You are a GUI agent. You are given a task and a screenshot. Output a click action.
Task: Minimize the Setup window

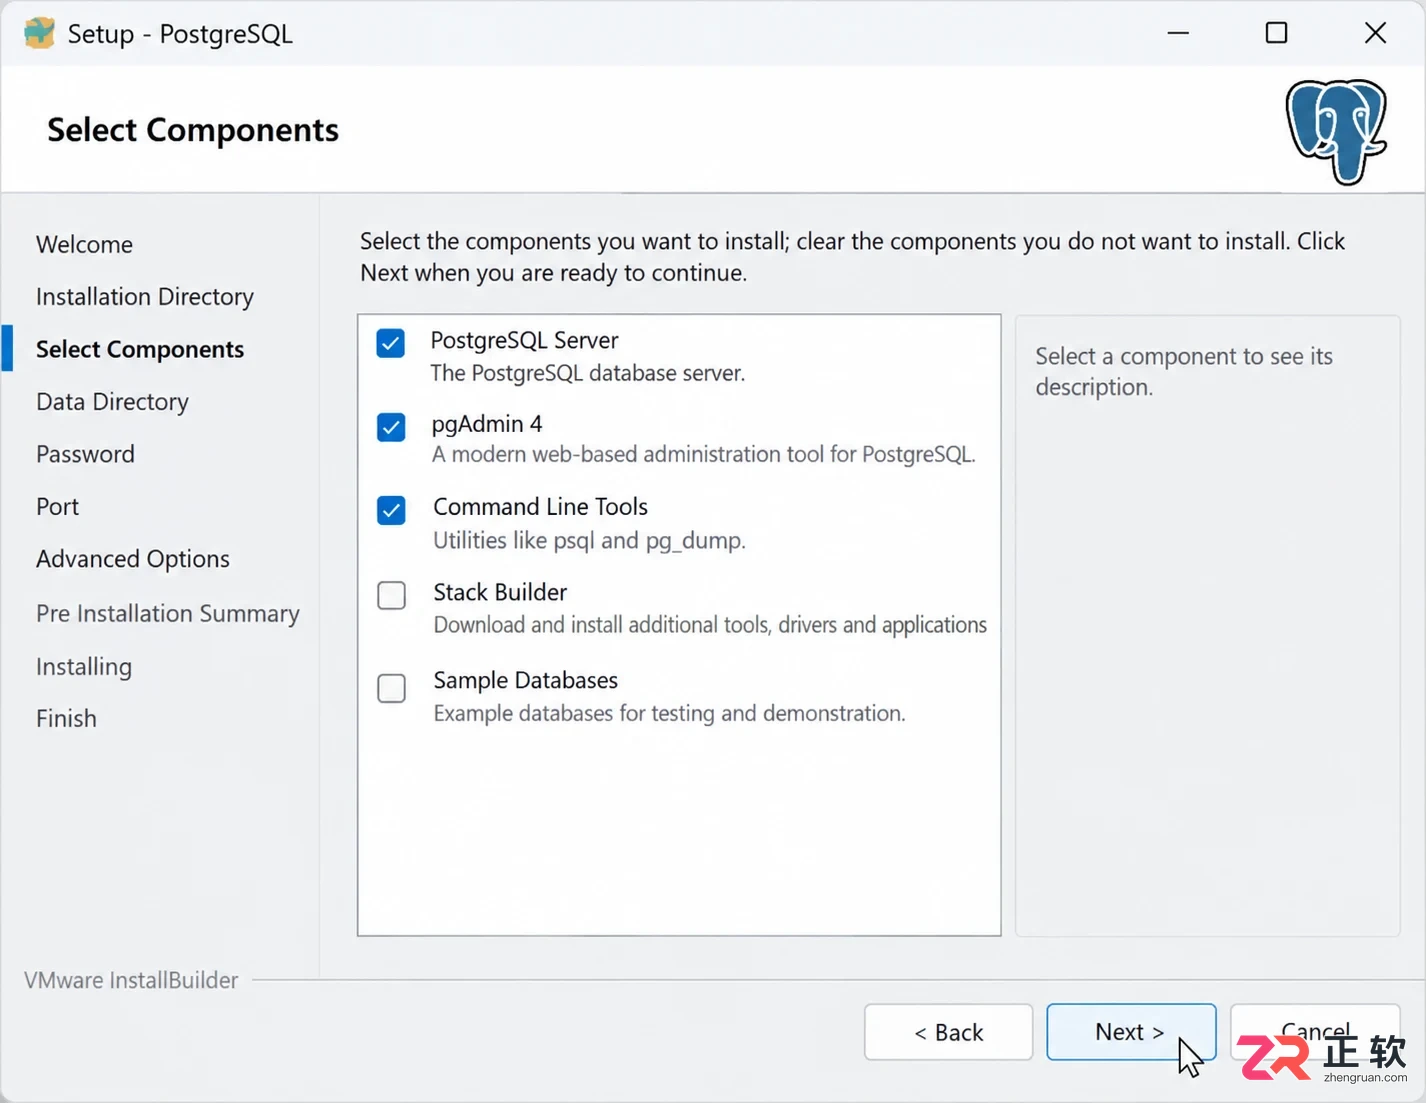tap(1179, 33)
